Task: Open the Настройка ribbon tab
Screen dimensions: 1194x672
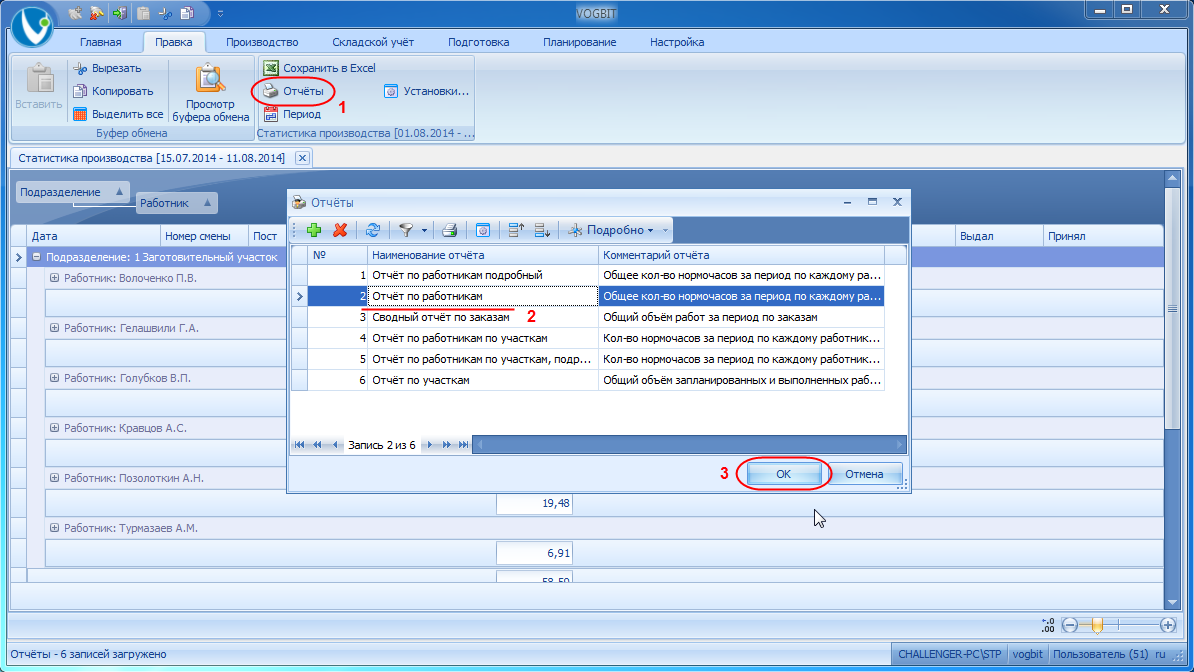Action: pos(677,42)
